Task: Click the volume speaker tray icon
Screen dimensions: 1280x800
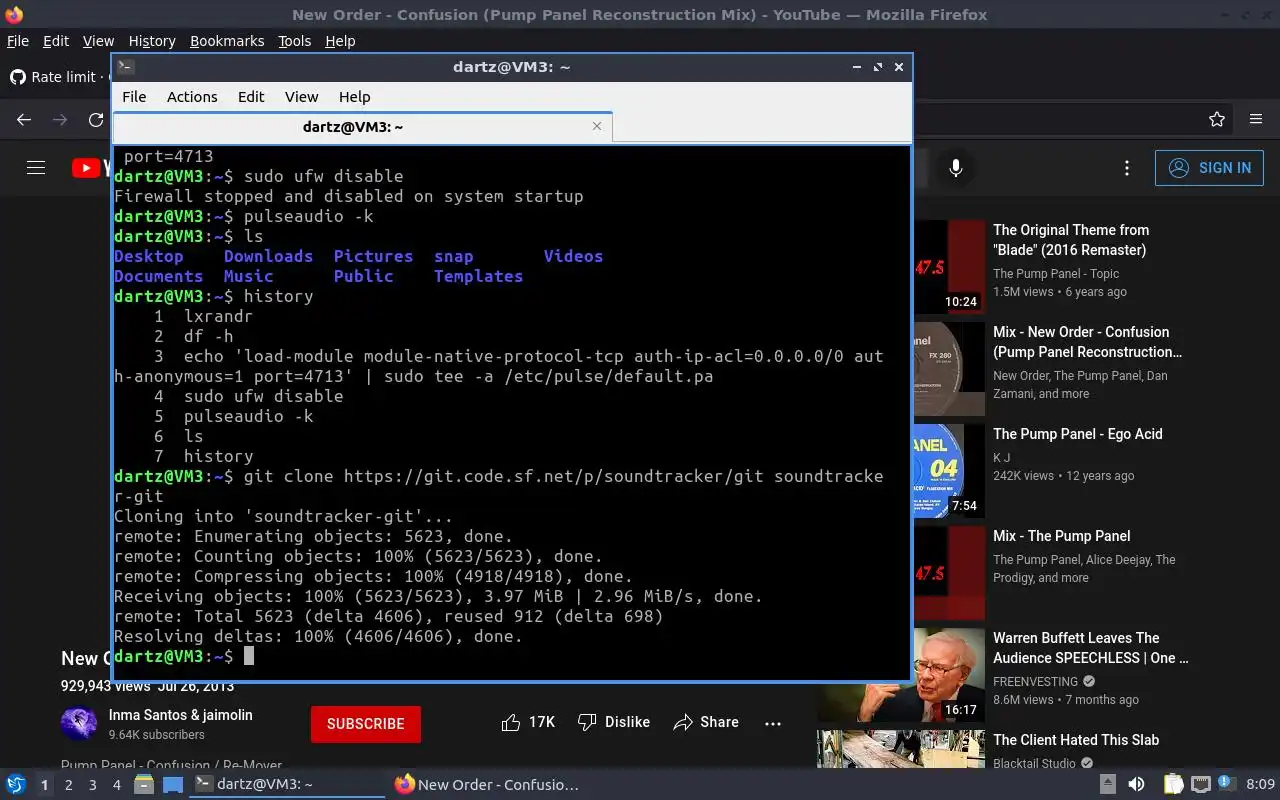Action: 1136,785
